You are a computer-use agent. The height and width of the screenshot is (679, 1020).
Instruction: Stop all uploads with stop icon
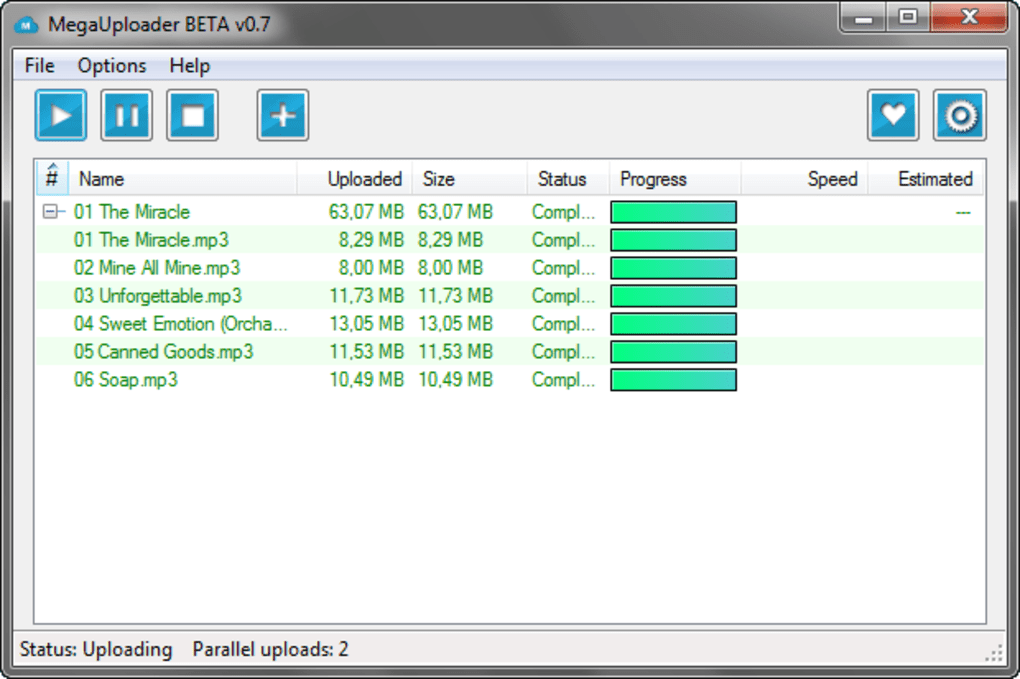(x=193, y=116)
